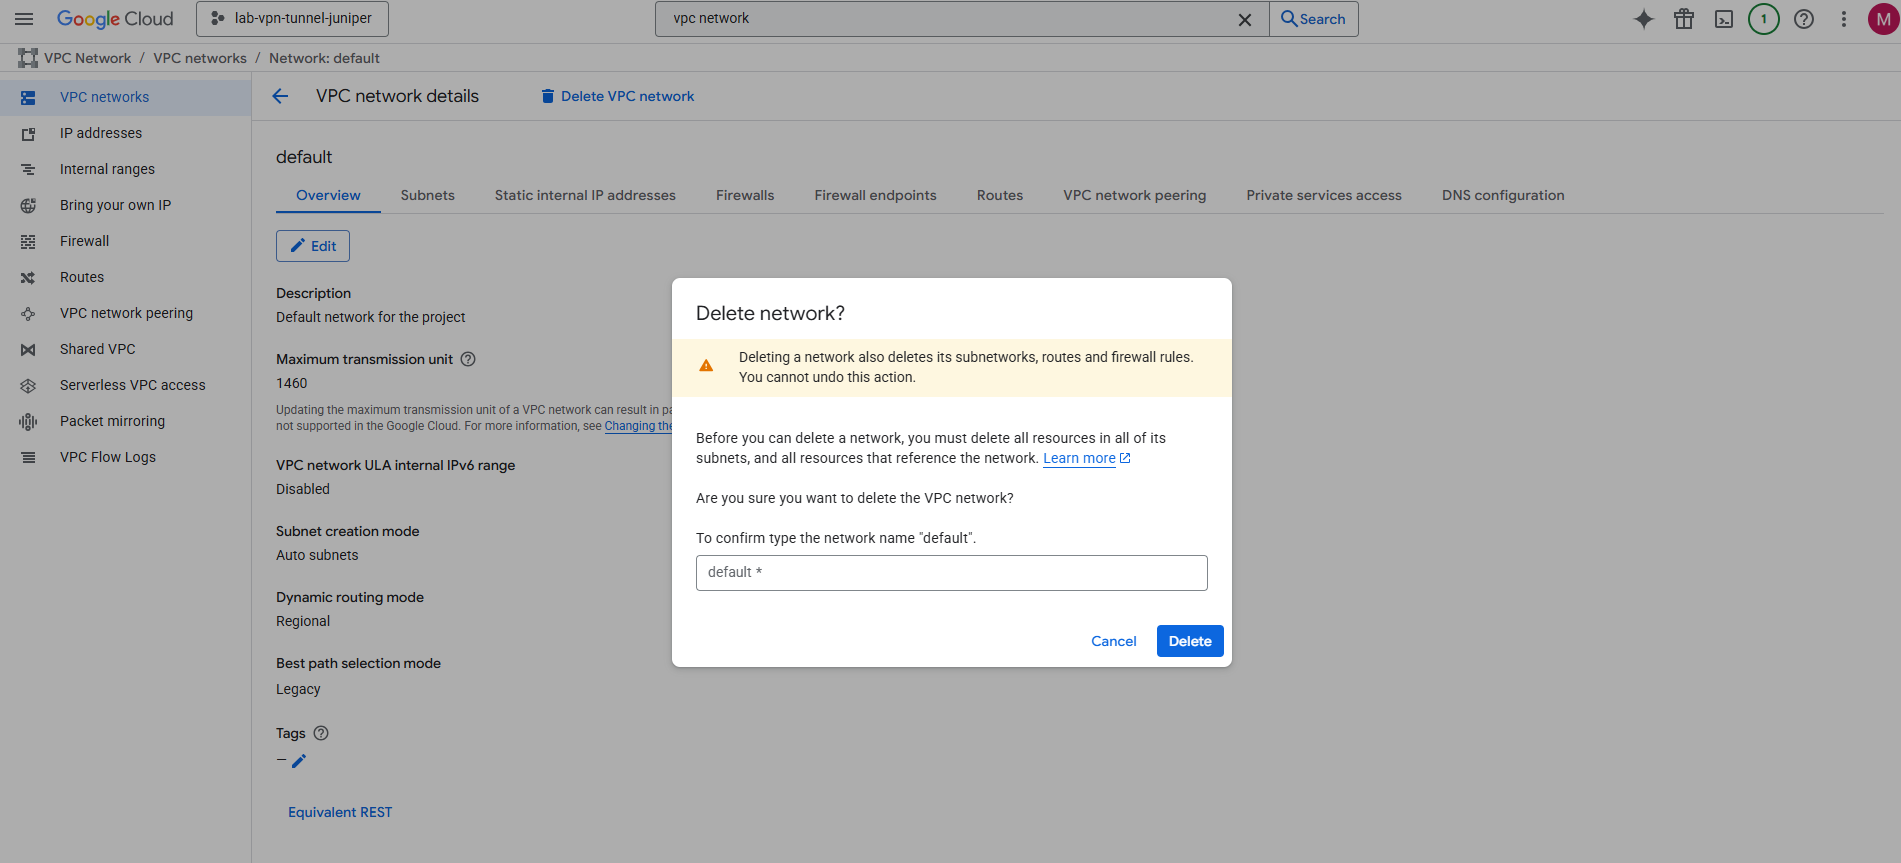Click the Packet mirroring sidebar icon

[28, 421]
